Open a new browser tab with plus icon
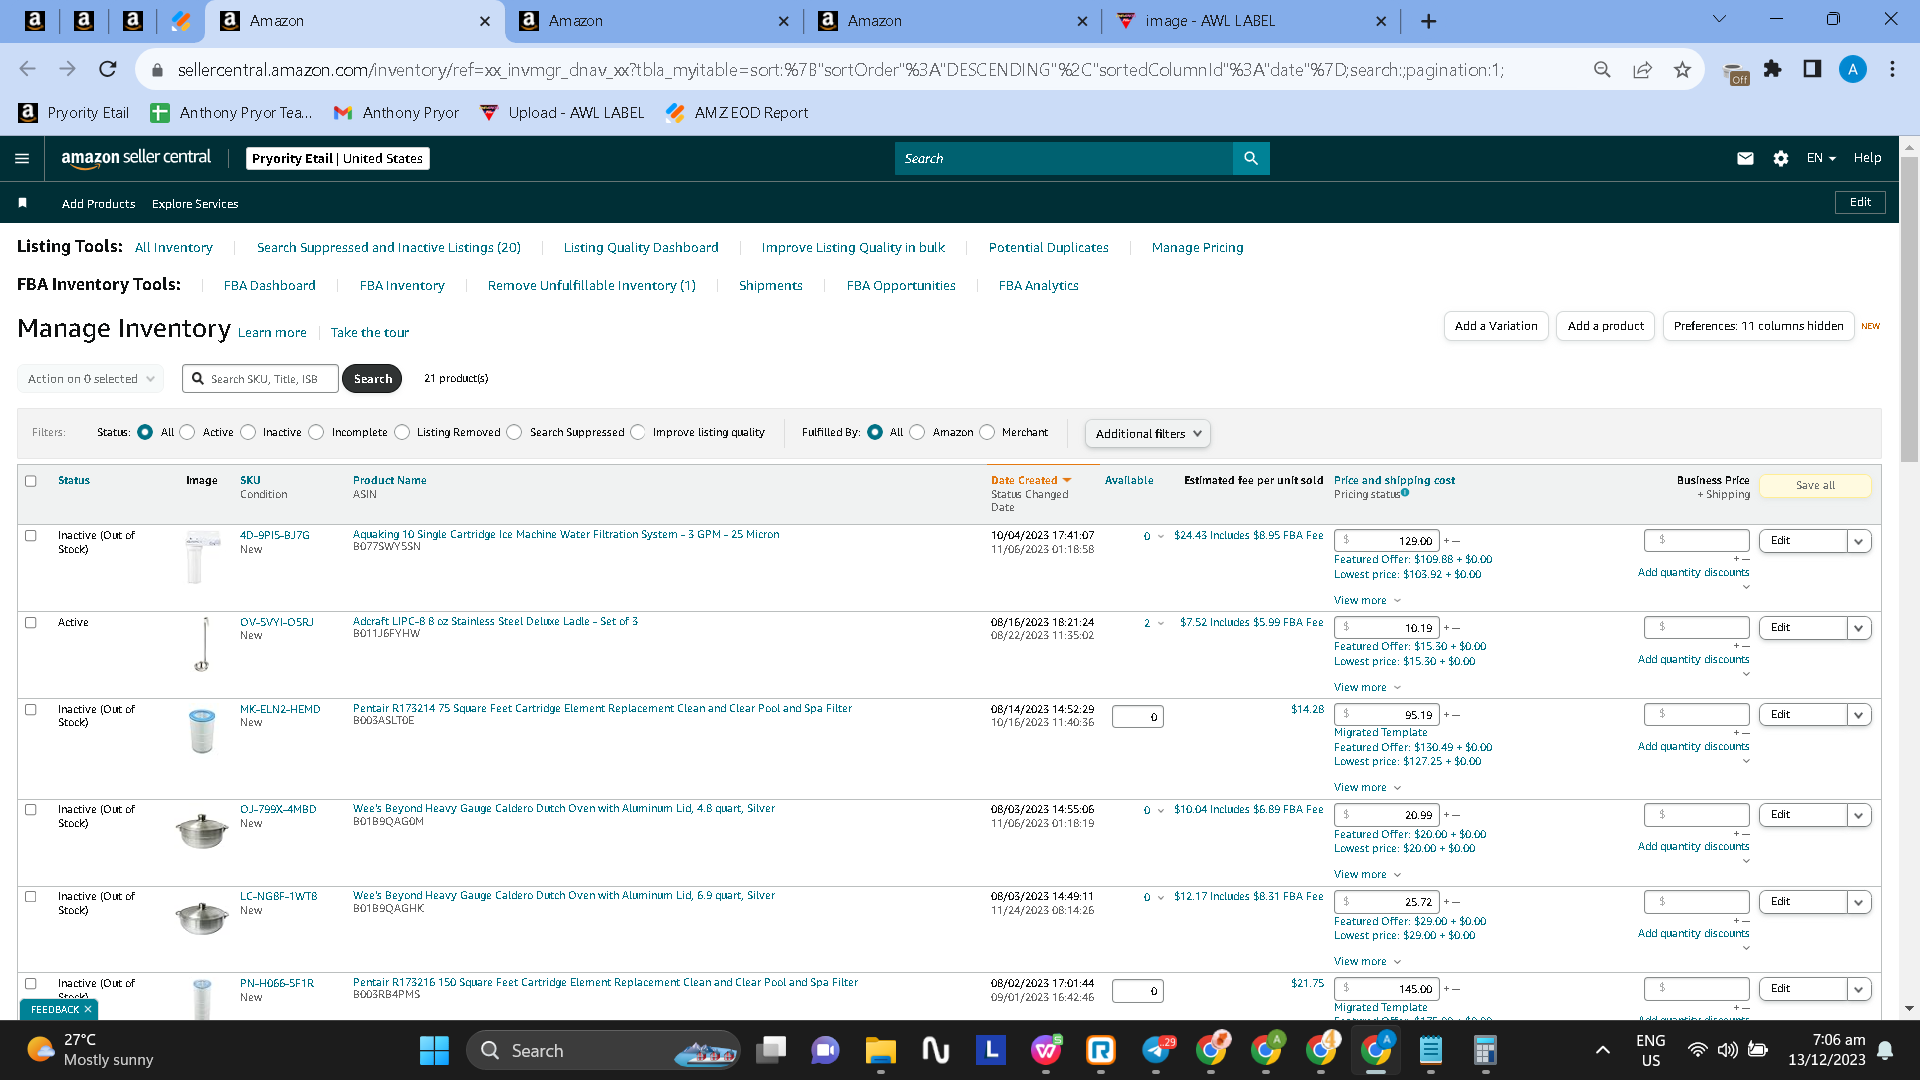Viewport: 1920px width, 1080px height. tap(1428, 21)
